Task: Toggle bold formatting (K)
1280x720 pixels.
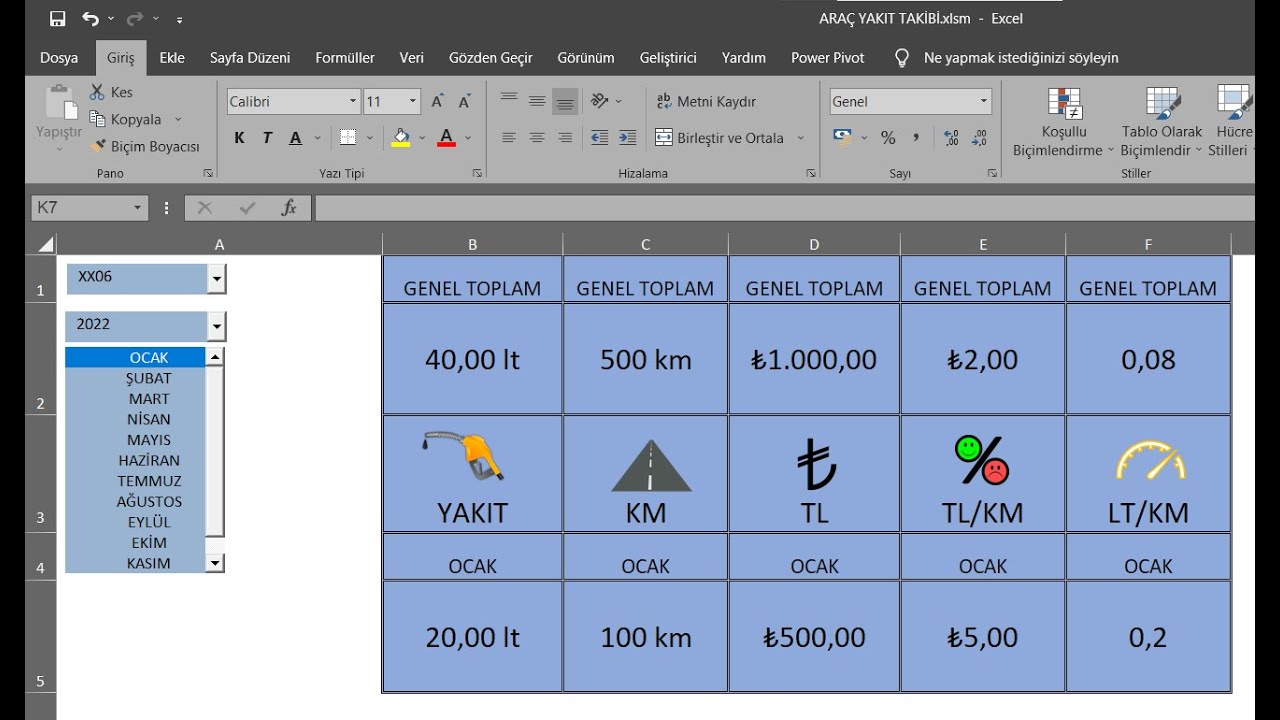Action: [x=239, y=138]
